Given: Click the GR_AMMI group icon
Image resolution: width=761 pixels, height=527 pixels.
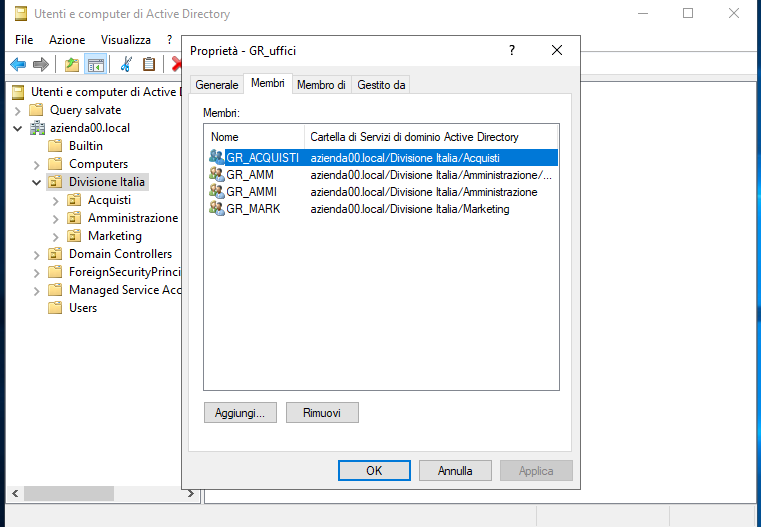Looking at the screenshot, I should [216, 191].
